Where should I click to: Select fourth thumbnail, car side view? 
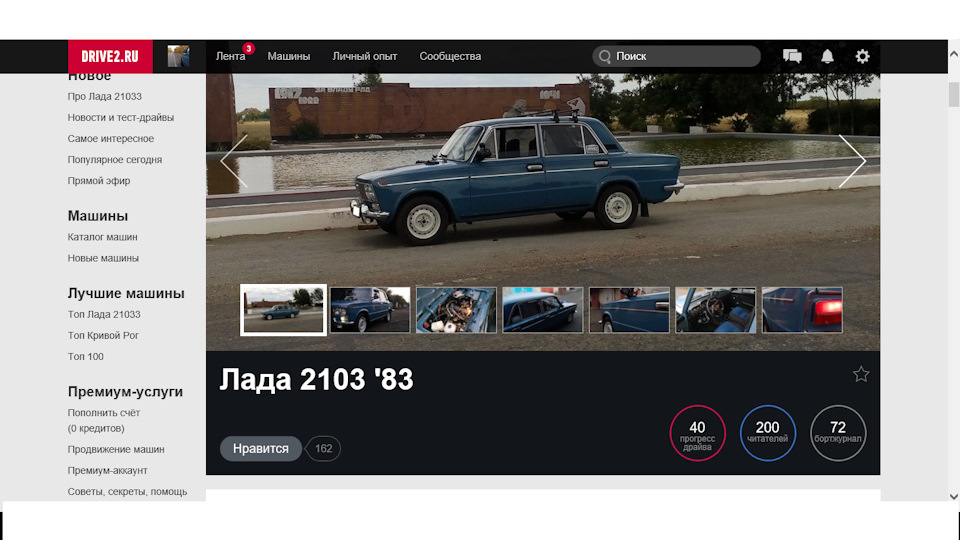tap(542, 310)
